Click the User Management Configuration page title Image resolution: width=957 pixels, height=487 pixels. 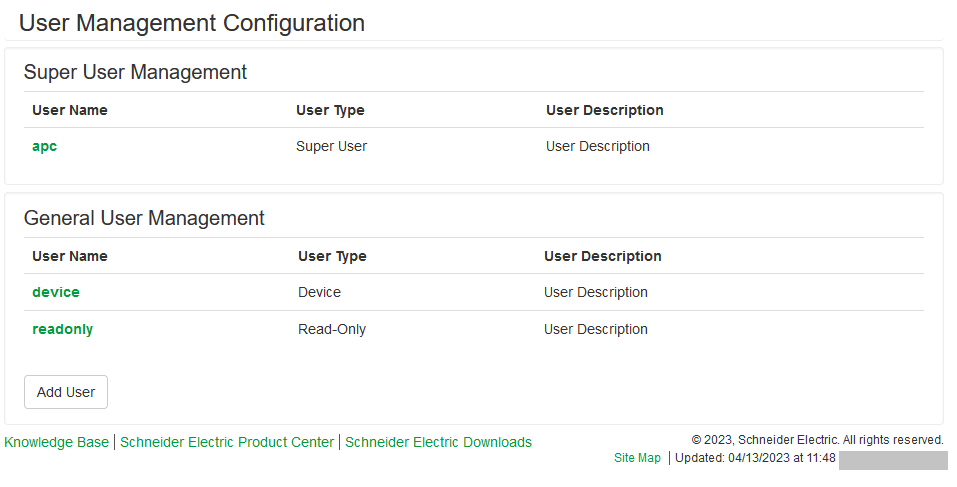click(192, 23)
